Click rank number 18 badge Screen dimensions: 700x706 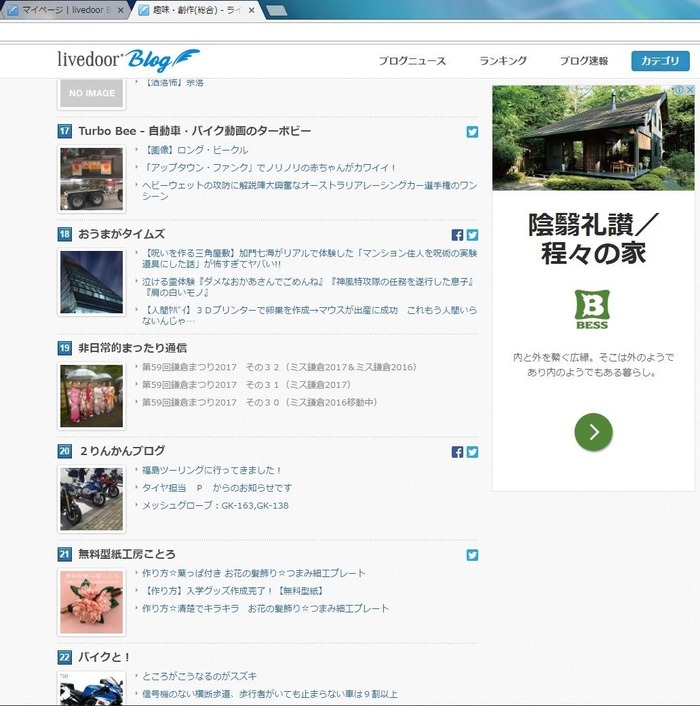(x=64, y=234)
